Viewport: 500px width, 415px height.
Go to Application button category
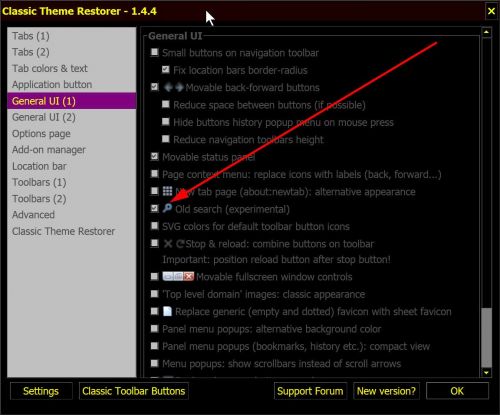(x=71, y=85)
